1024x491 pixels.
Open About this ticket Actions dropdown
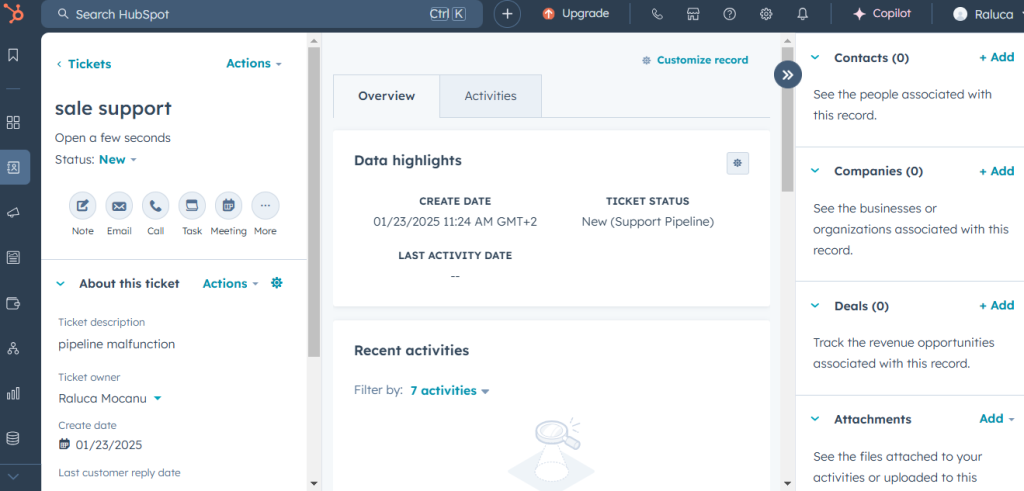[231, 283]
